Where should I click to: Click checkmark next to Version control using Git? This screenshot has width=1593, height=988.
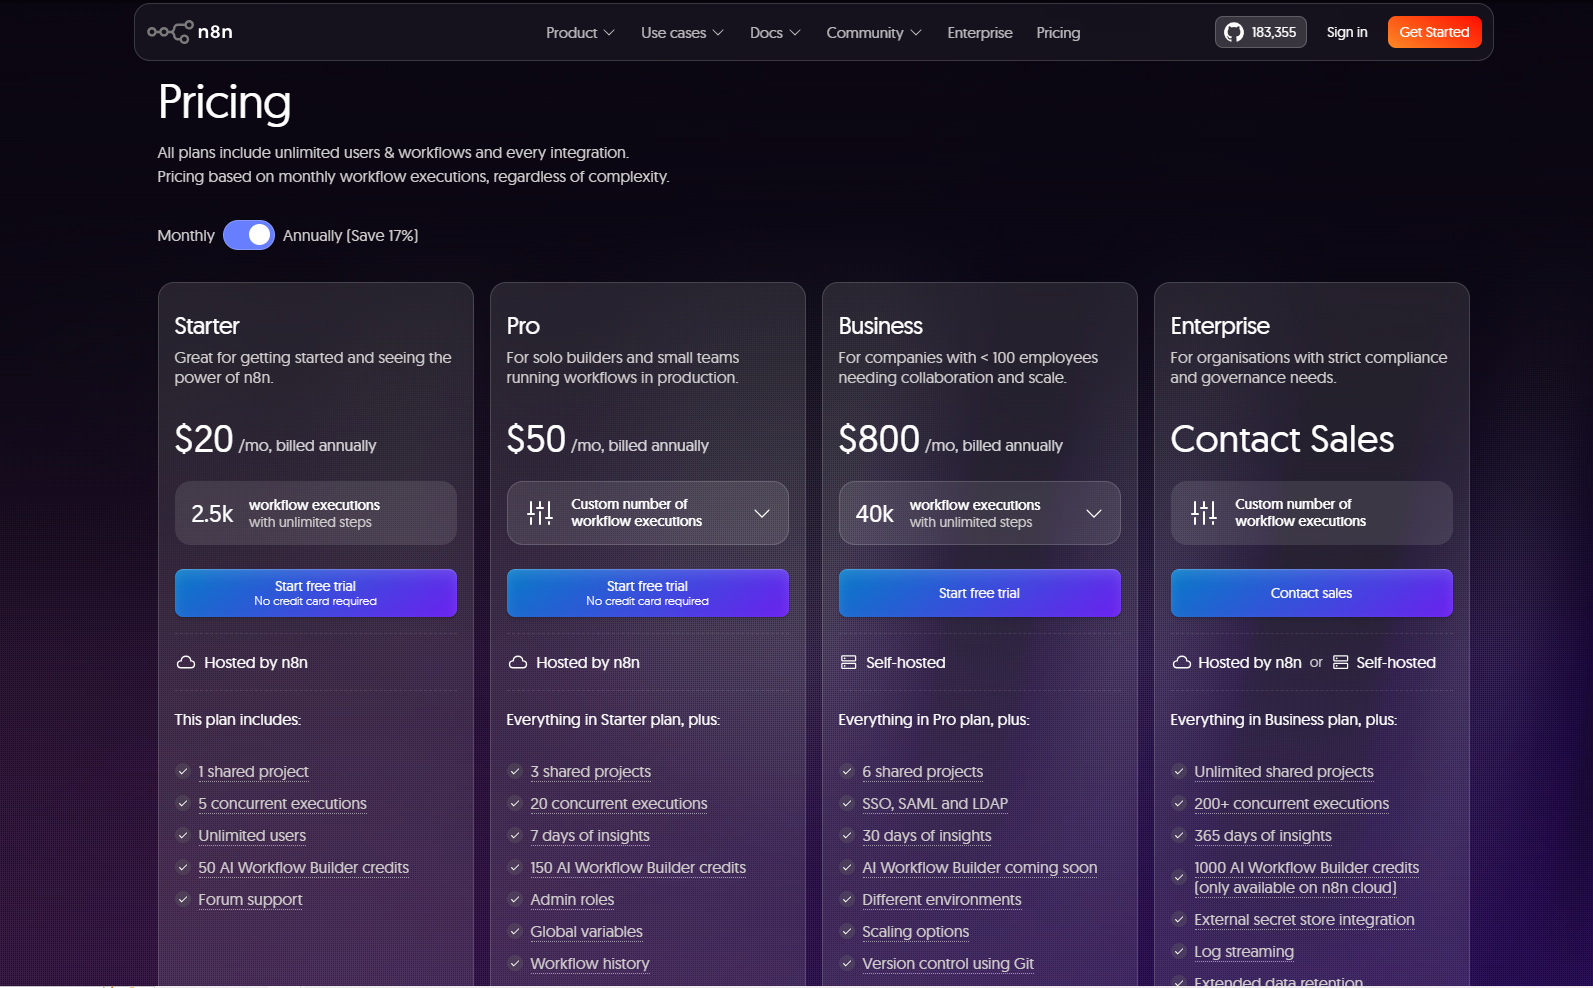(x=847, y=963)
